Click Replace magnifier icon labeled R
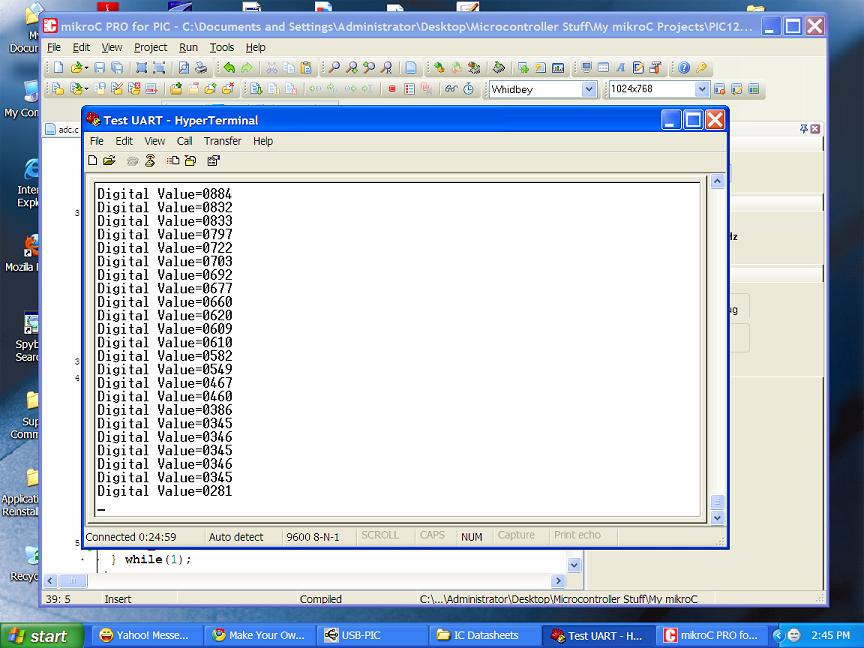The height and width of the screenshot is (648, 864). pos(387,68)
